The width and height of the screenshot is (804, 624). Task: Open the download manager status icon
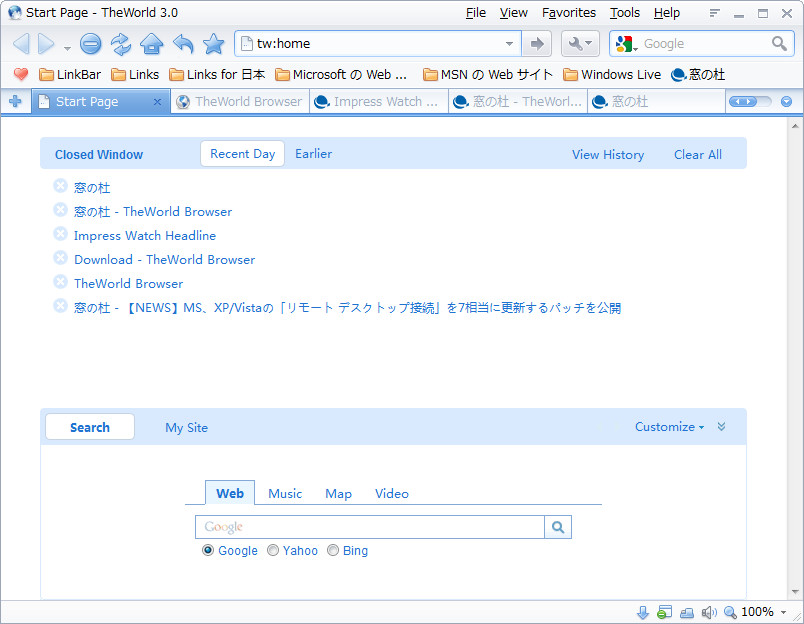pyautogui.click(x=642, y=612)
